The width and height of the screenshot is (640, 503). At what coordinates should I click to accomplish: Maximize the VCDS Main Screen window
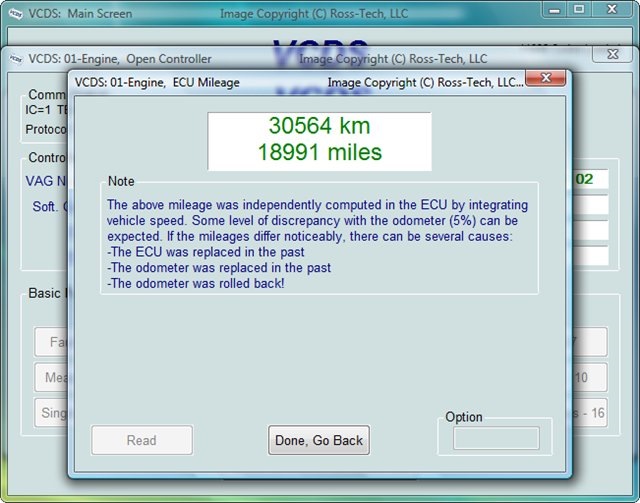coord(579,9)
